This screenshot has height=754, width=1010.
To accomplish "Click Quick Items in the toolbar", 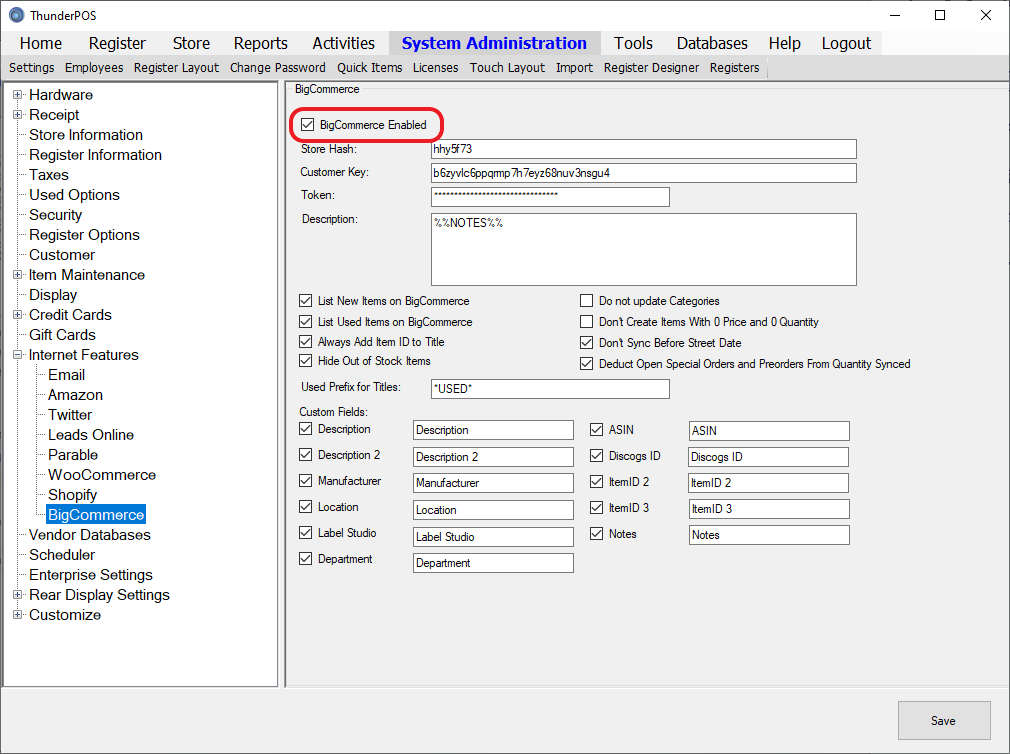I will [369, 68].
